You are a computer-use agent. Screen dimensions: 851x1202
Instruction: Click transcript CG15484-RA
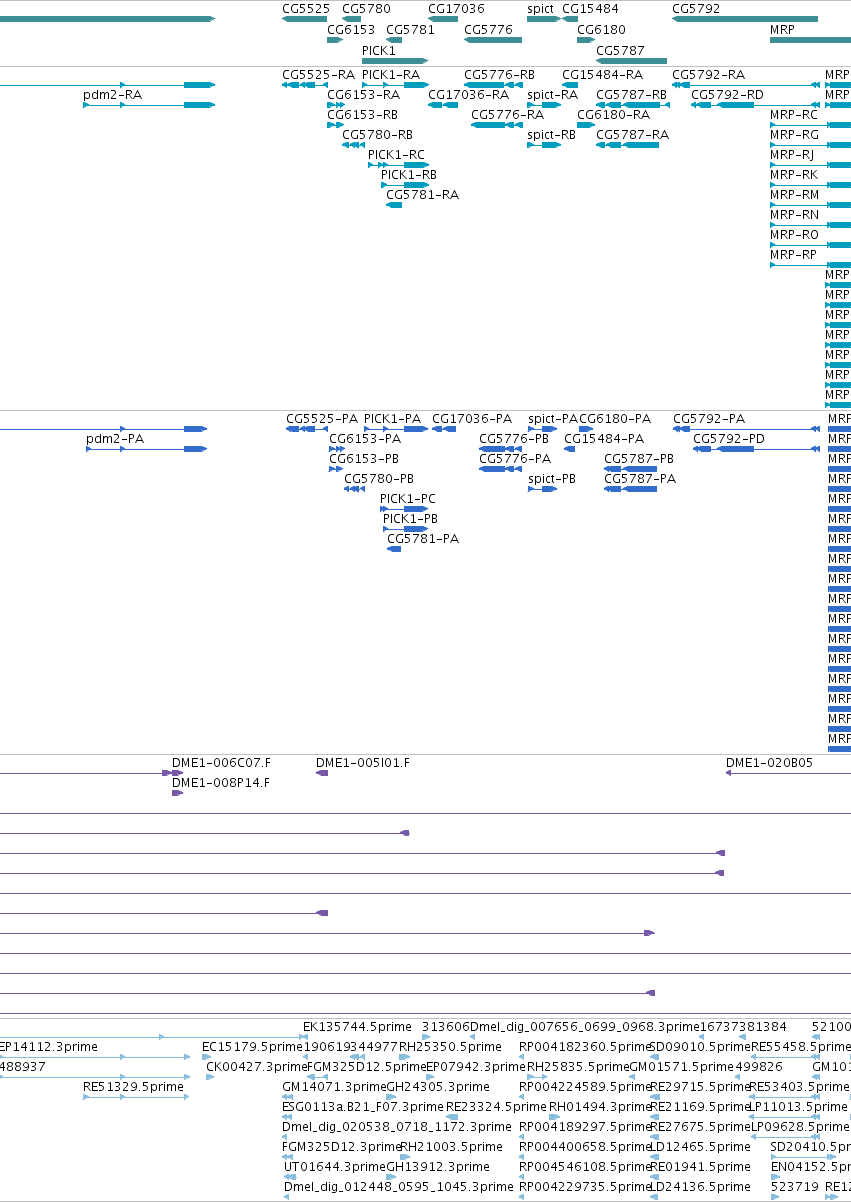click(x=602, y=75)
